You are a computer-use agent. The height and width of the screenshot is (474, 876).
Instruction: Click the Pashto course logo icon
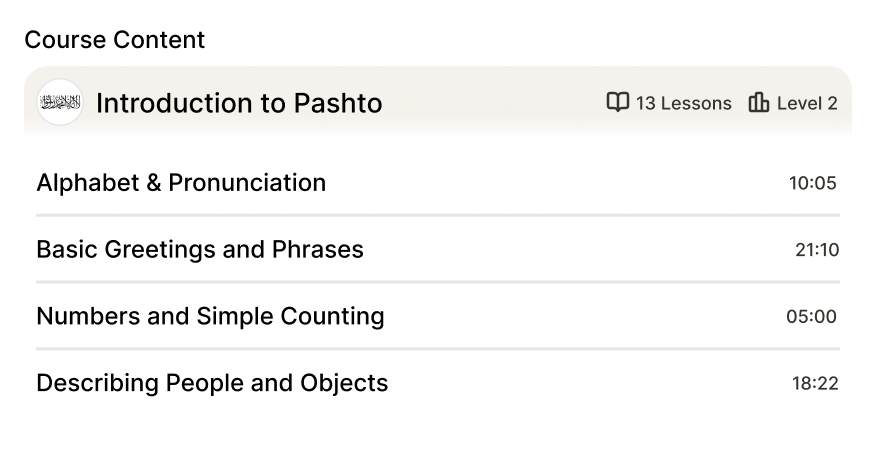(x=60, y=102)
